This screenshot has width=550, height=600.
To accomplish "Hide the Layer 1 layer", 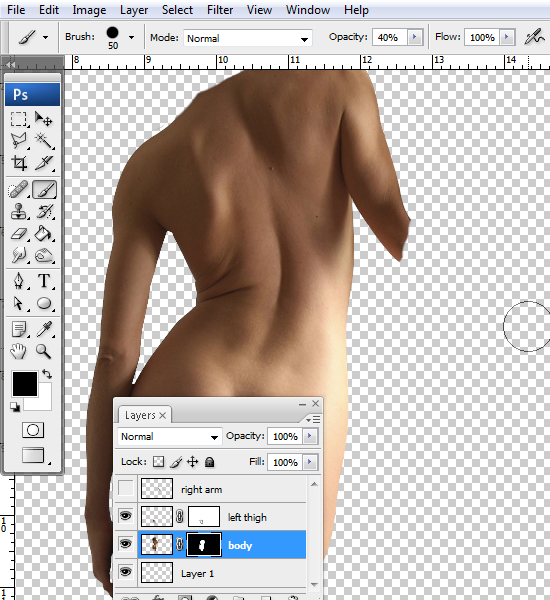I will click(x=126, y=572).
